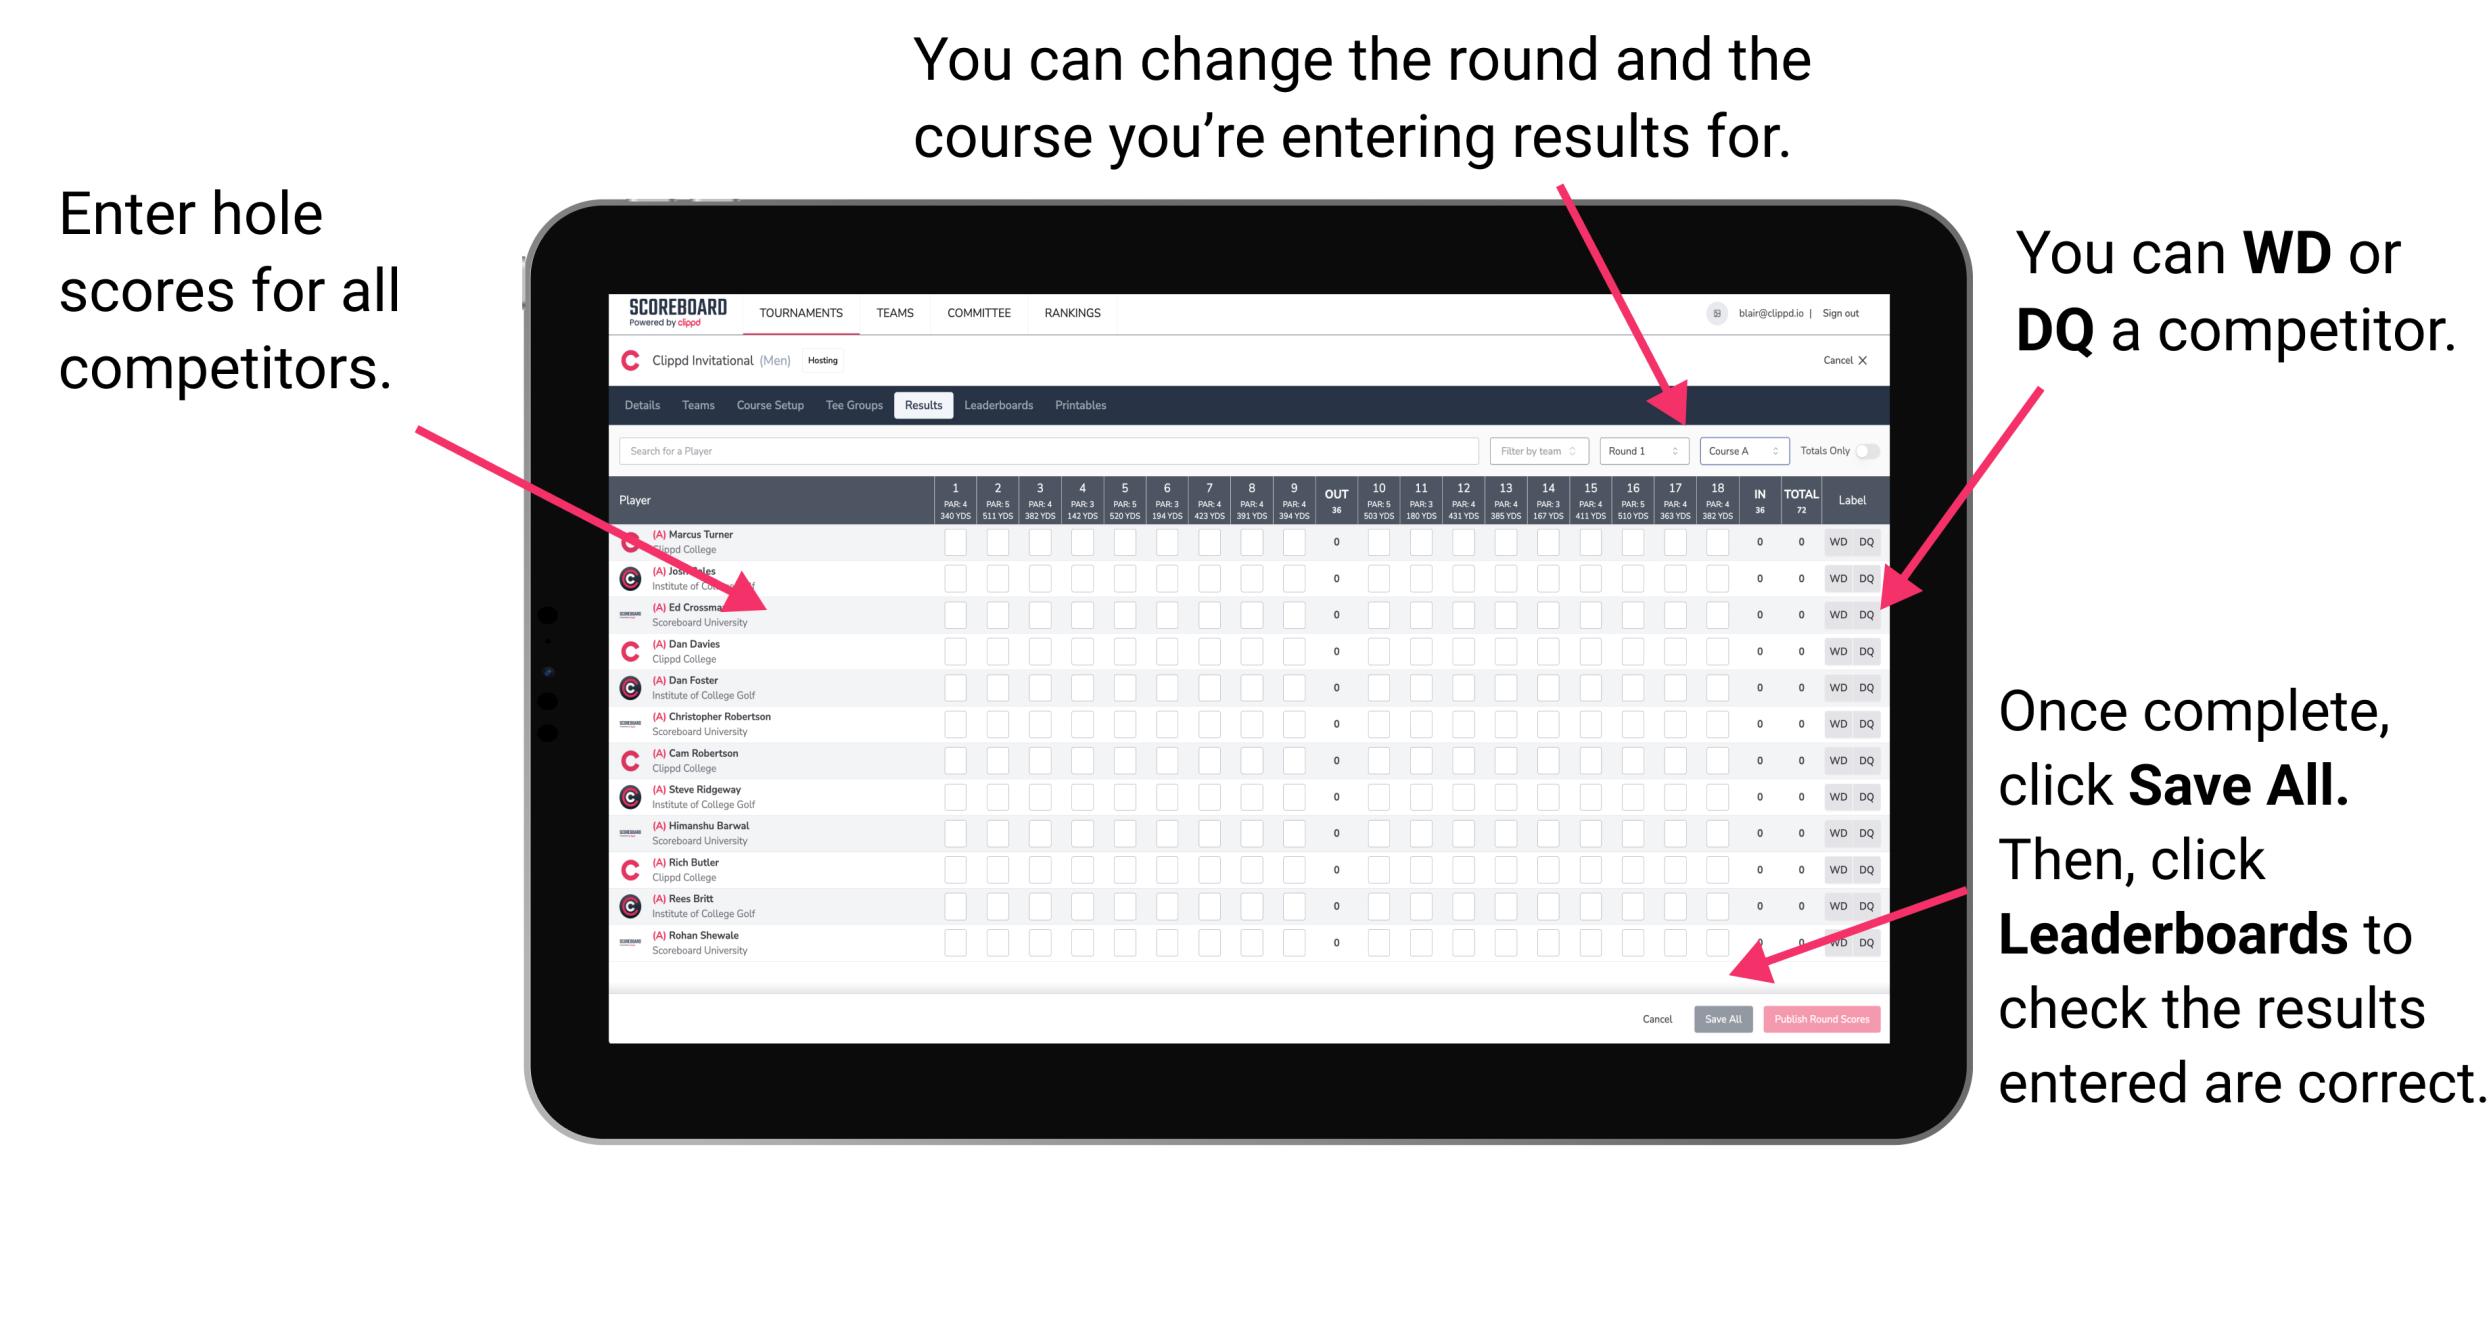Click Save All button

(1723, 1019)
